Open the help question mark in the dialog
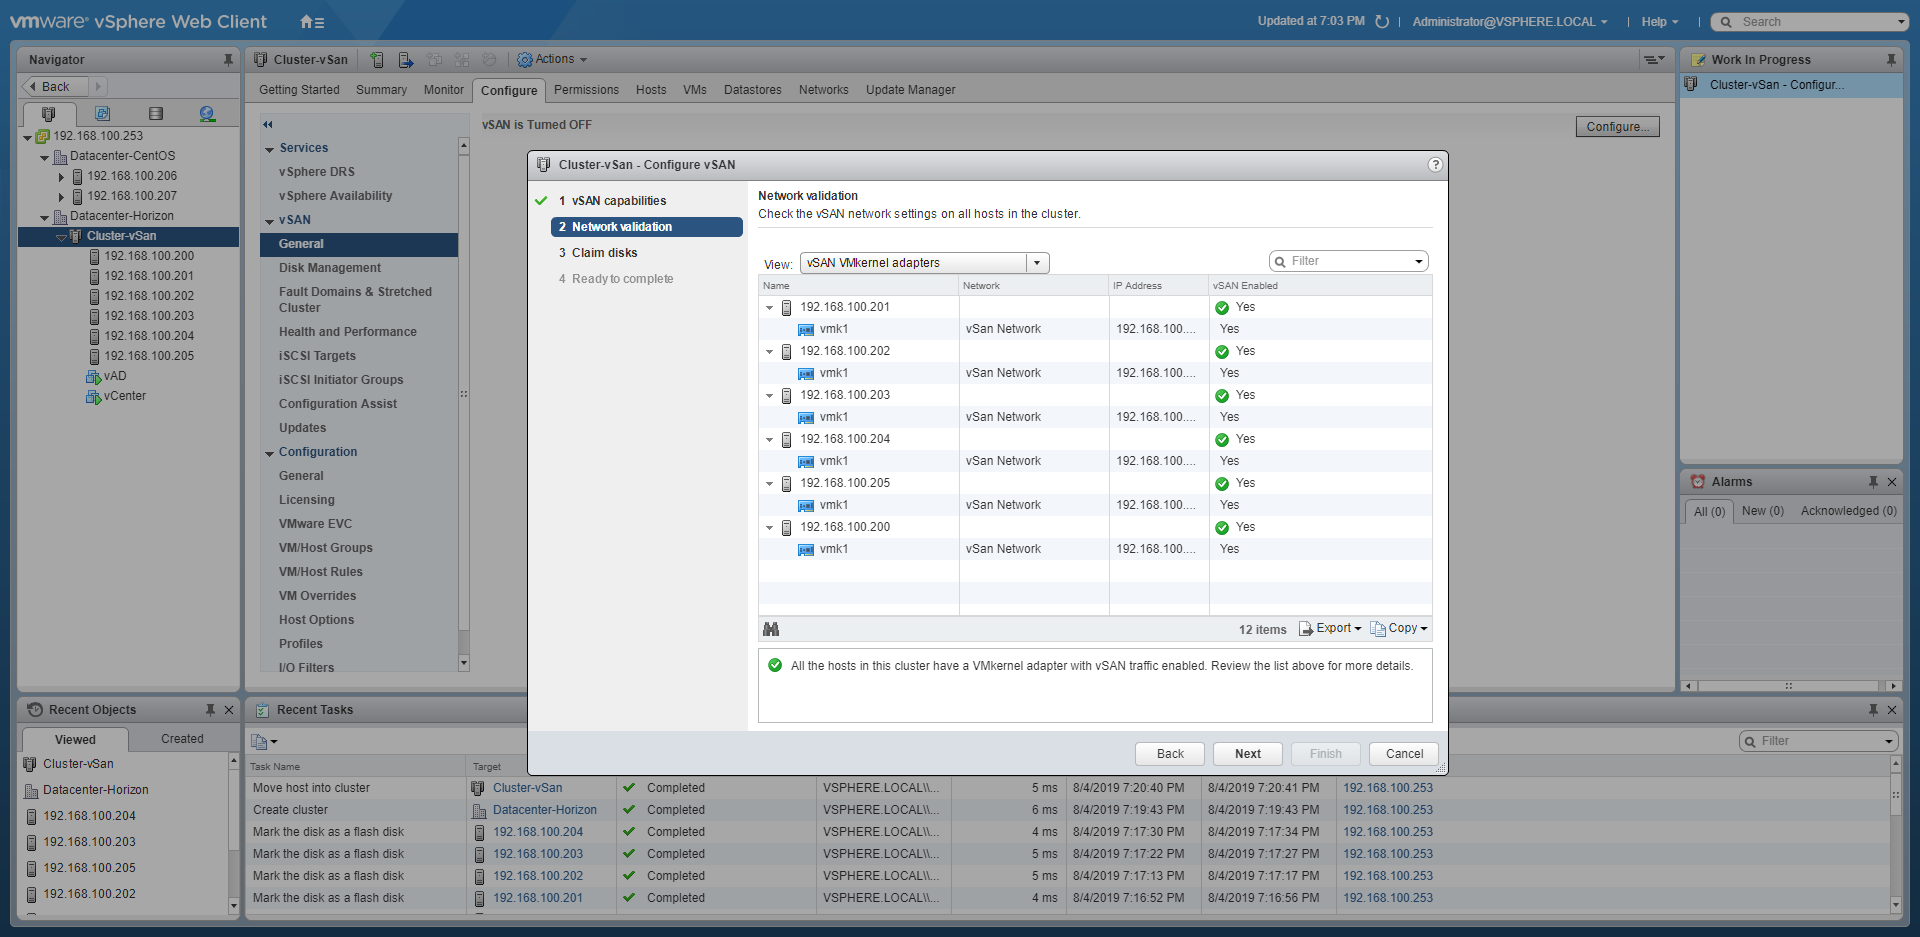The image size is (1920, 937). click(x=1435, y=165)
